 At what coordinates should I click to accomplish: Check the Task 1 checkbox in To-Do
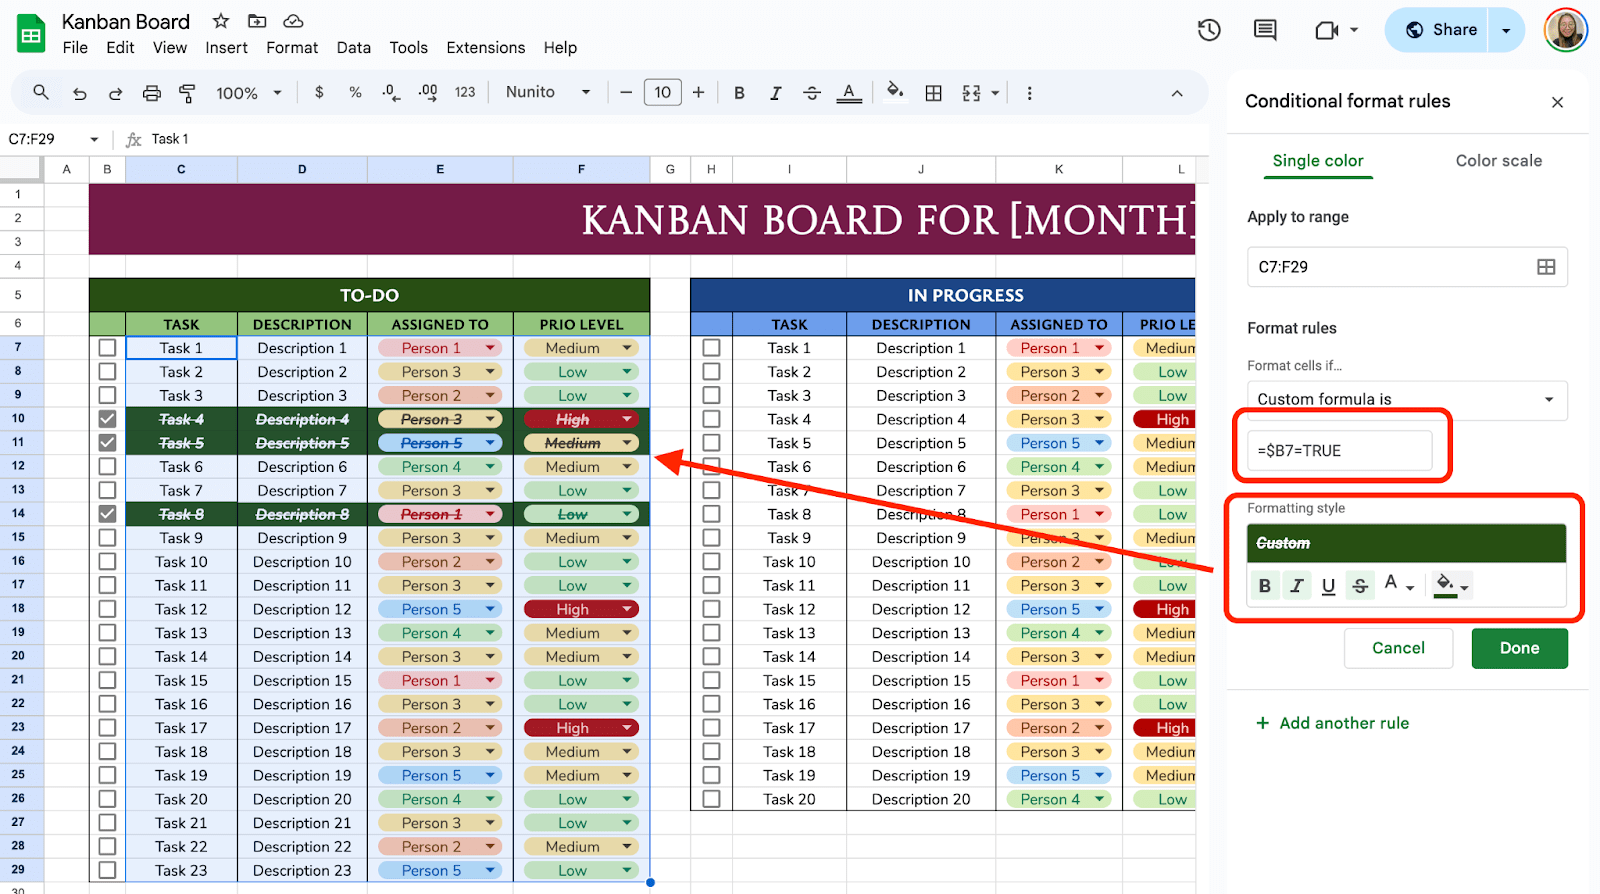[107, 348]
